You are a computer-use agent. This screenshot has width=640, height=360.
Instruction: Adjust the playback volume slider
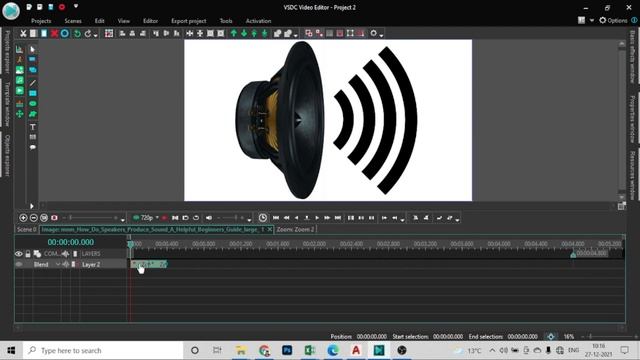tap(231, 218)
